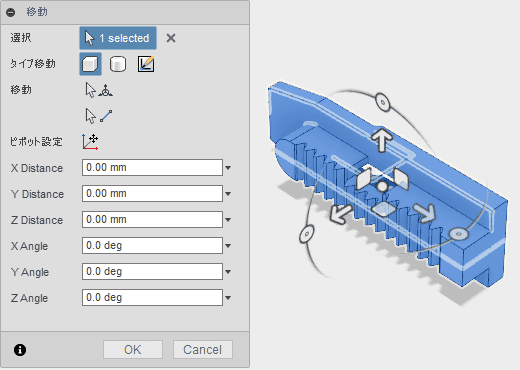Open X Angle dropdown arrow

tap(228, 246)
